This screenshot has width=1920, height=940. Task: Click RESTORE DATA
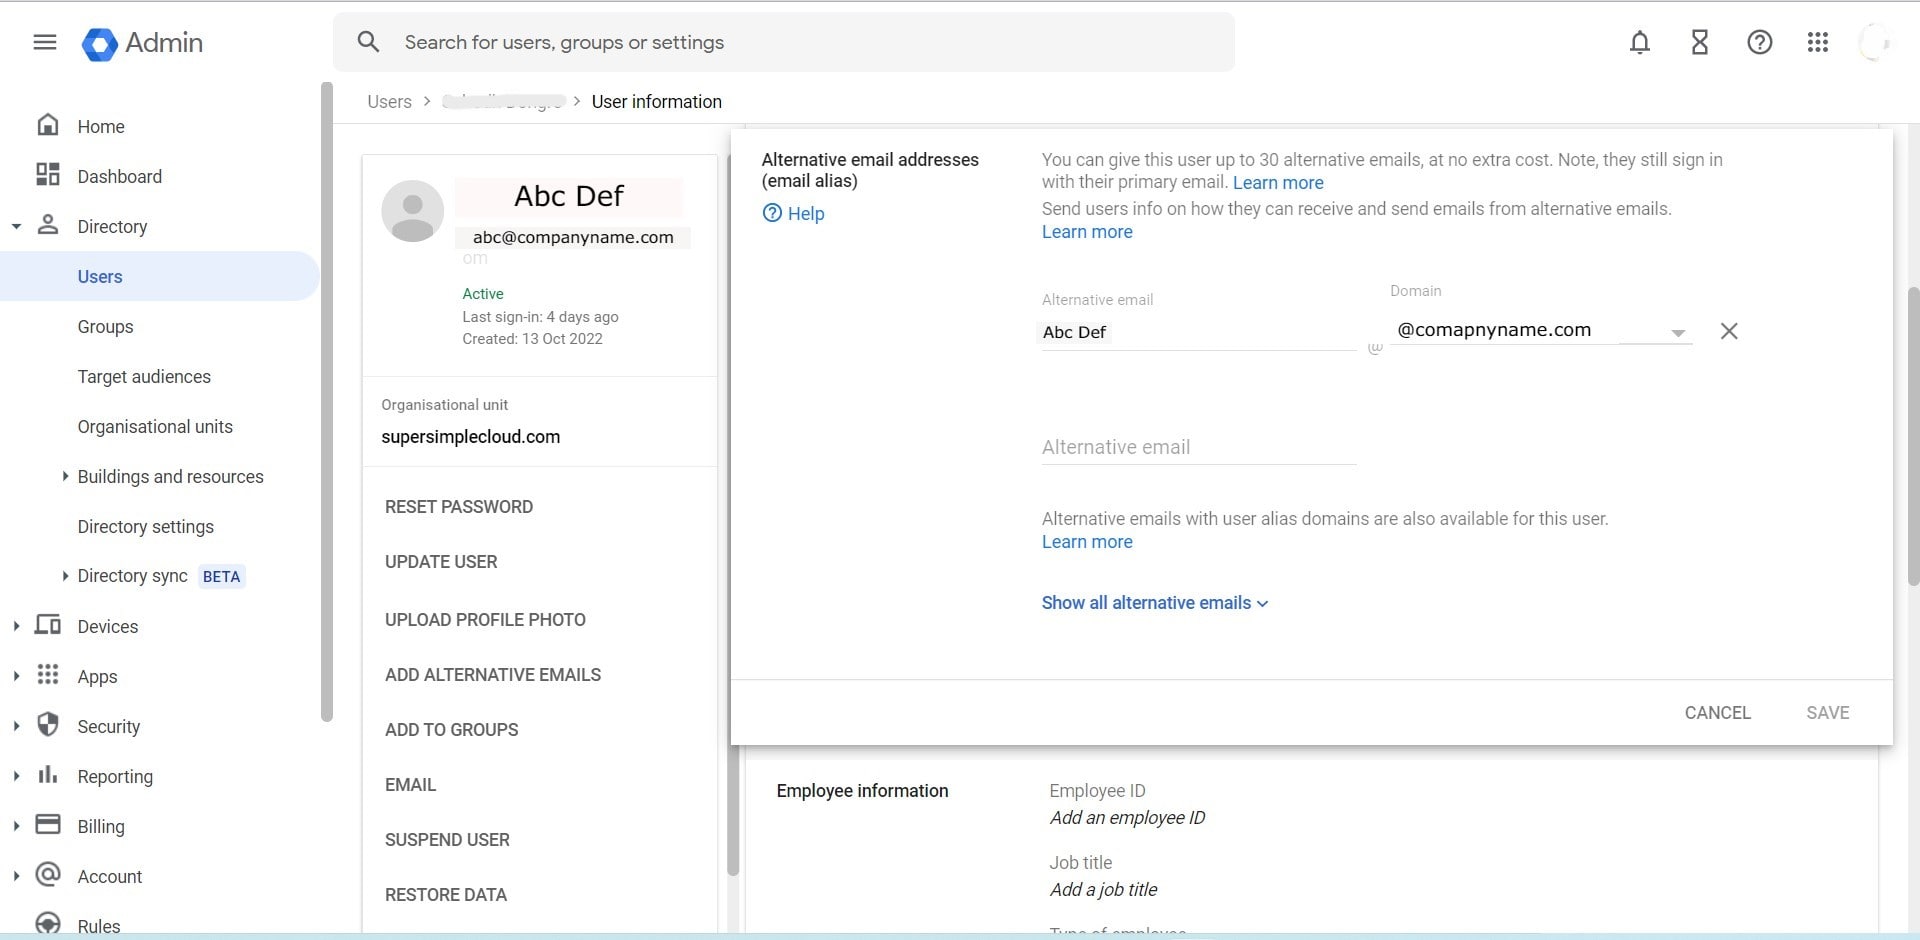click(x=445, y=895)
